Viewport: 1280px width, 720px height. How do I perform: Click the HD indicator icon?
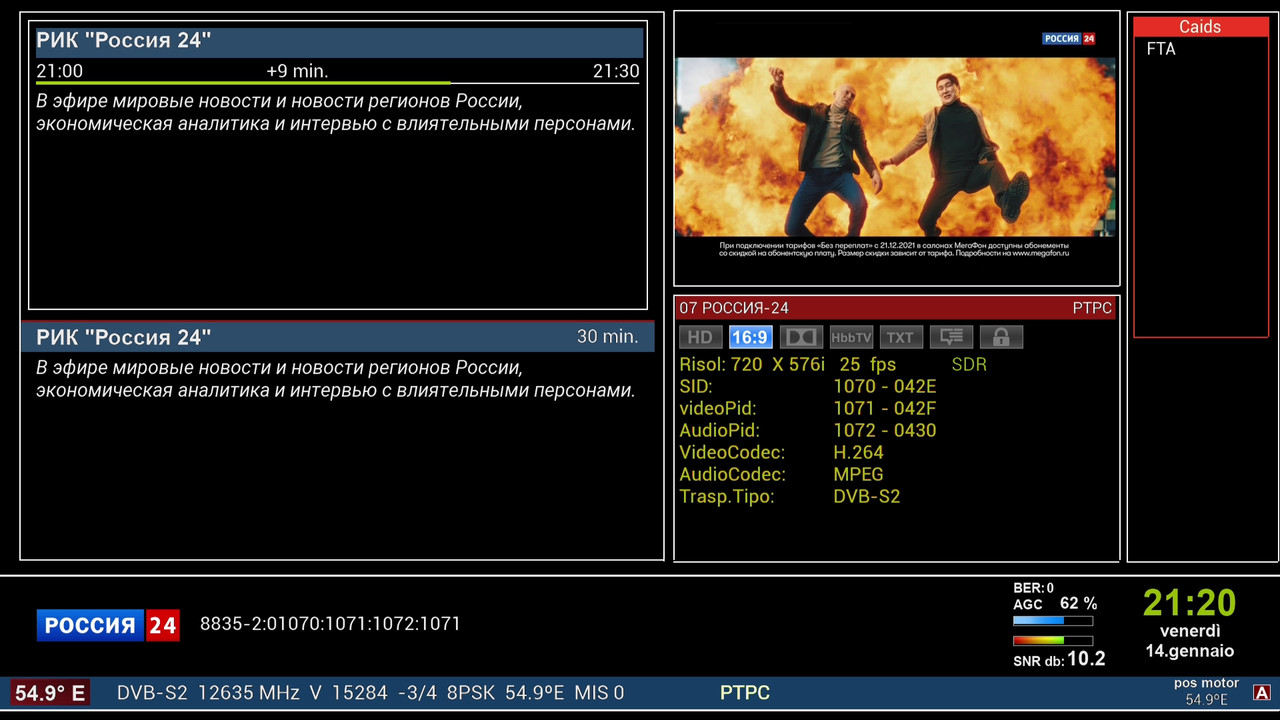coord(700,337)
